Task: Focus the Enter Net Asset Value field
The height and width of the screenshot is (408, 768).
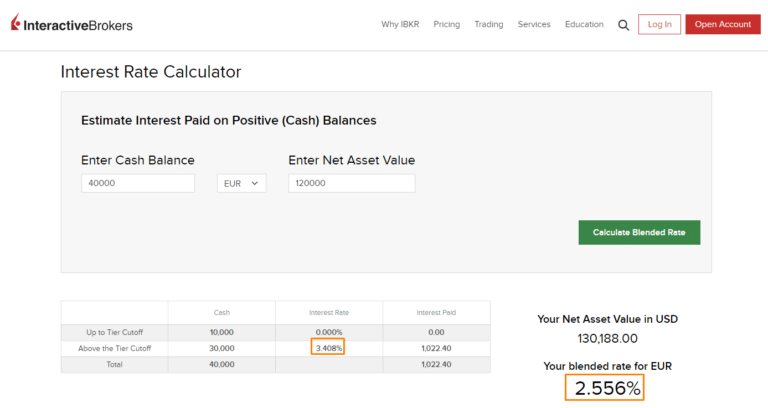Action: [x=351, y=183]
